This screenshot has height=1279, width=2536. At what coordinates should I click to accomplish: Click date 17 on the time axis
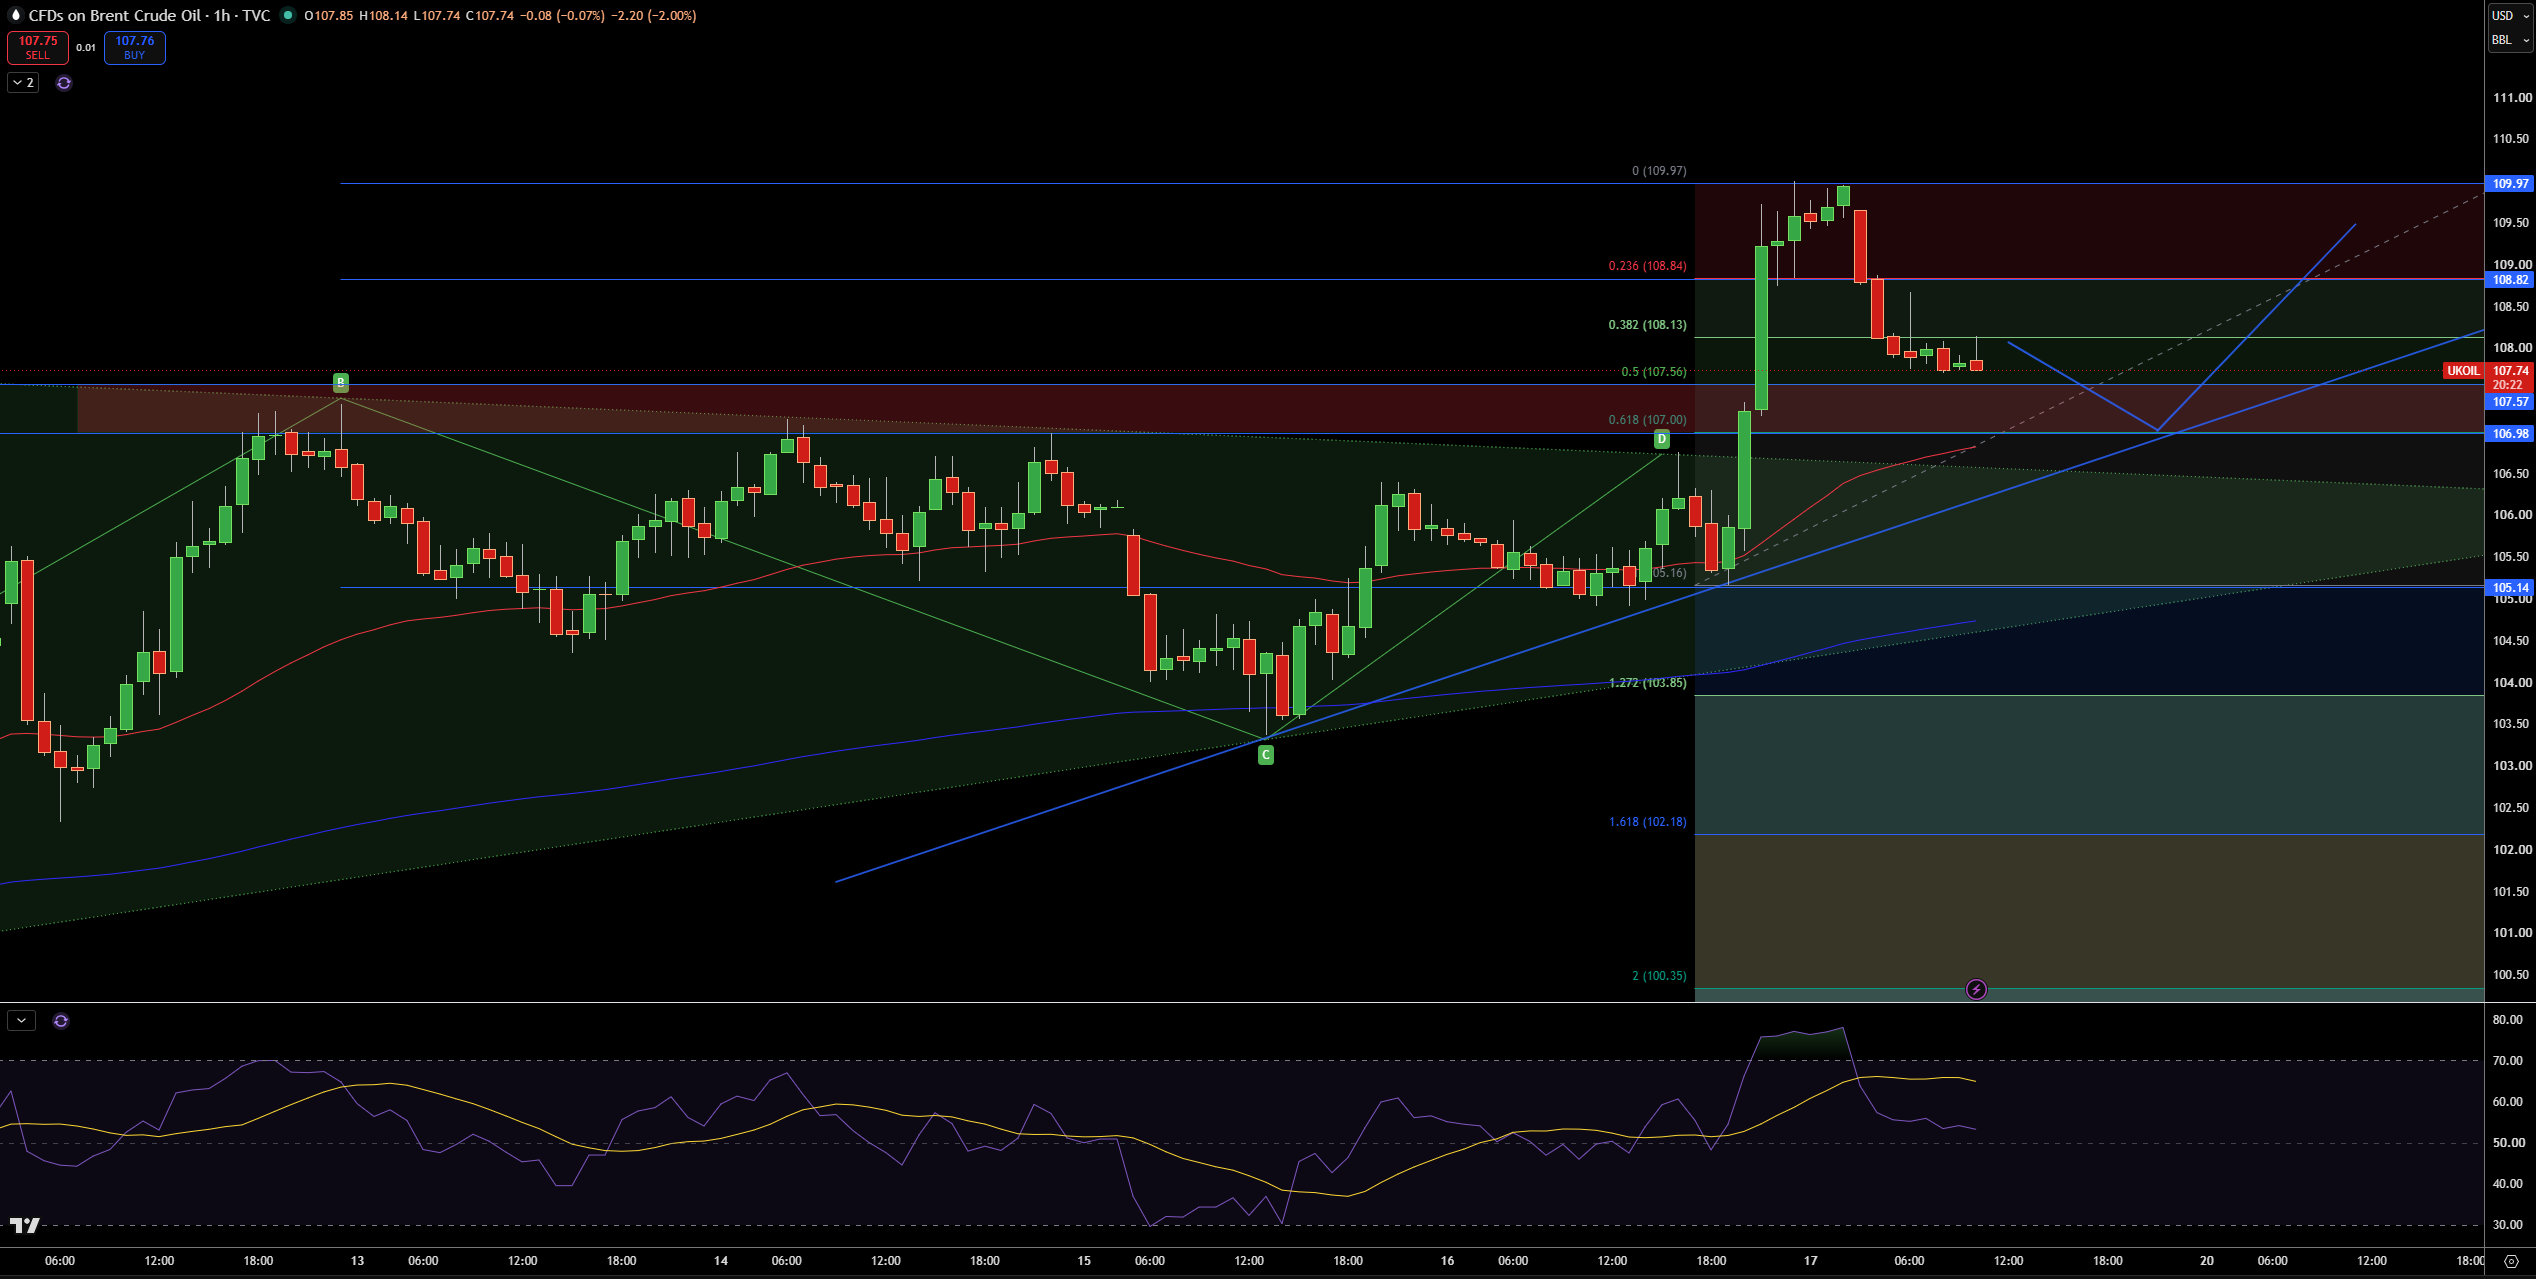click(x=1810, y=1261)
